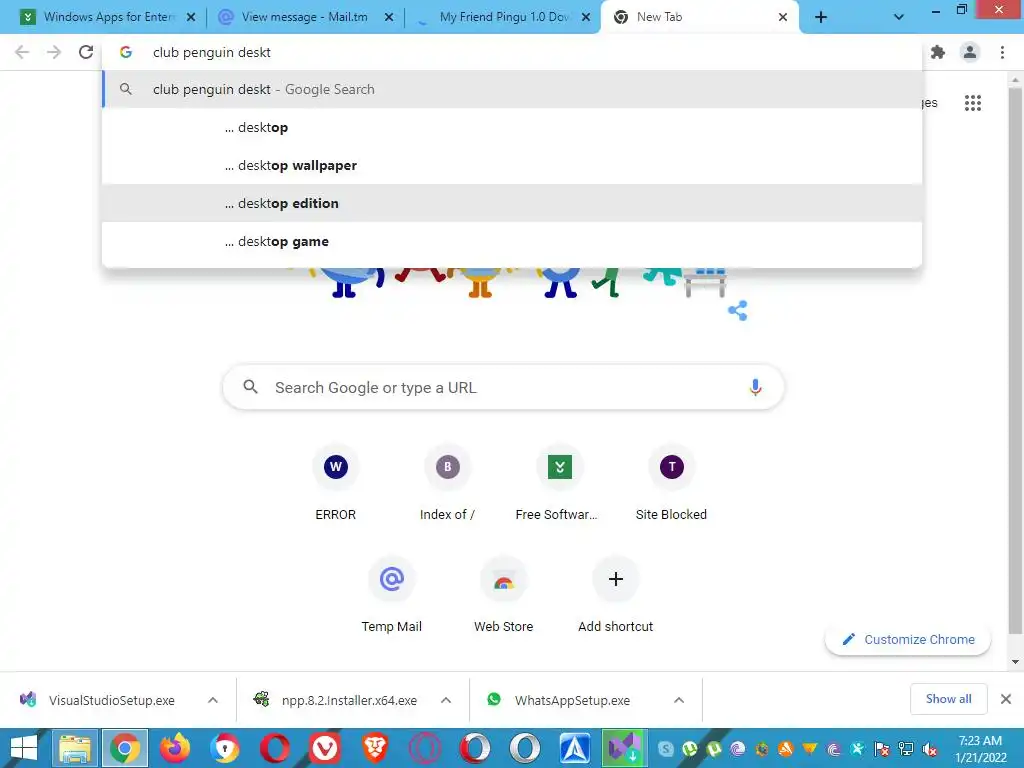
Task: Click the muted volume tray icon
Action: (930, 749)
